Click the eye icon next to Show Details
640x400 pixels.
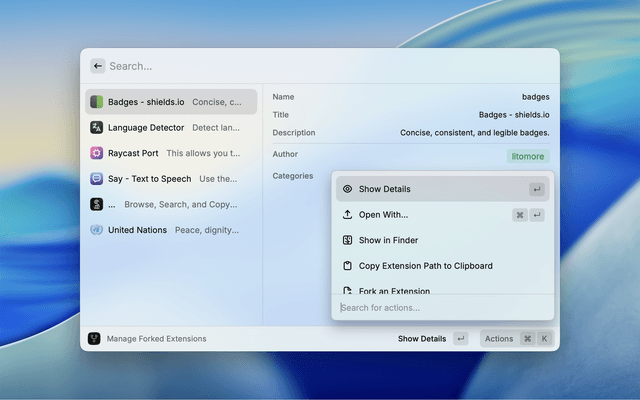point(347,189)
